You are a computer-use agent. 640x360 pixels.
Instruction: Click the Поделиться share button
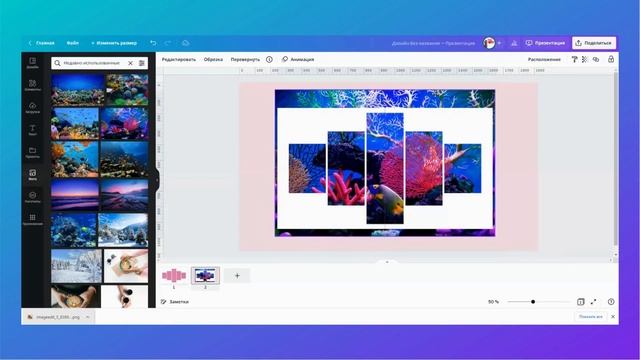(594, 43)
